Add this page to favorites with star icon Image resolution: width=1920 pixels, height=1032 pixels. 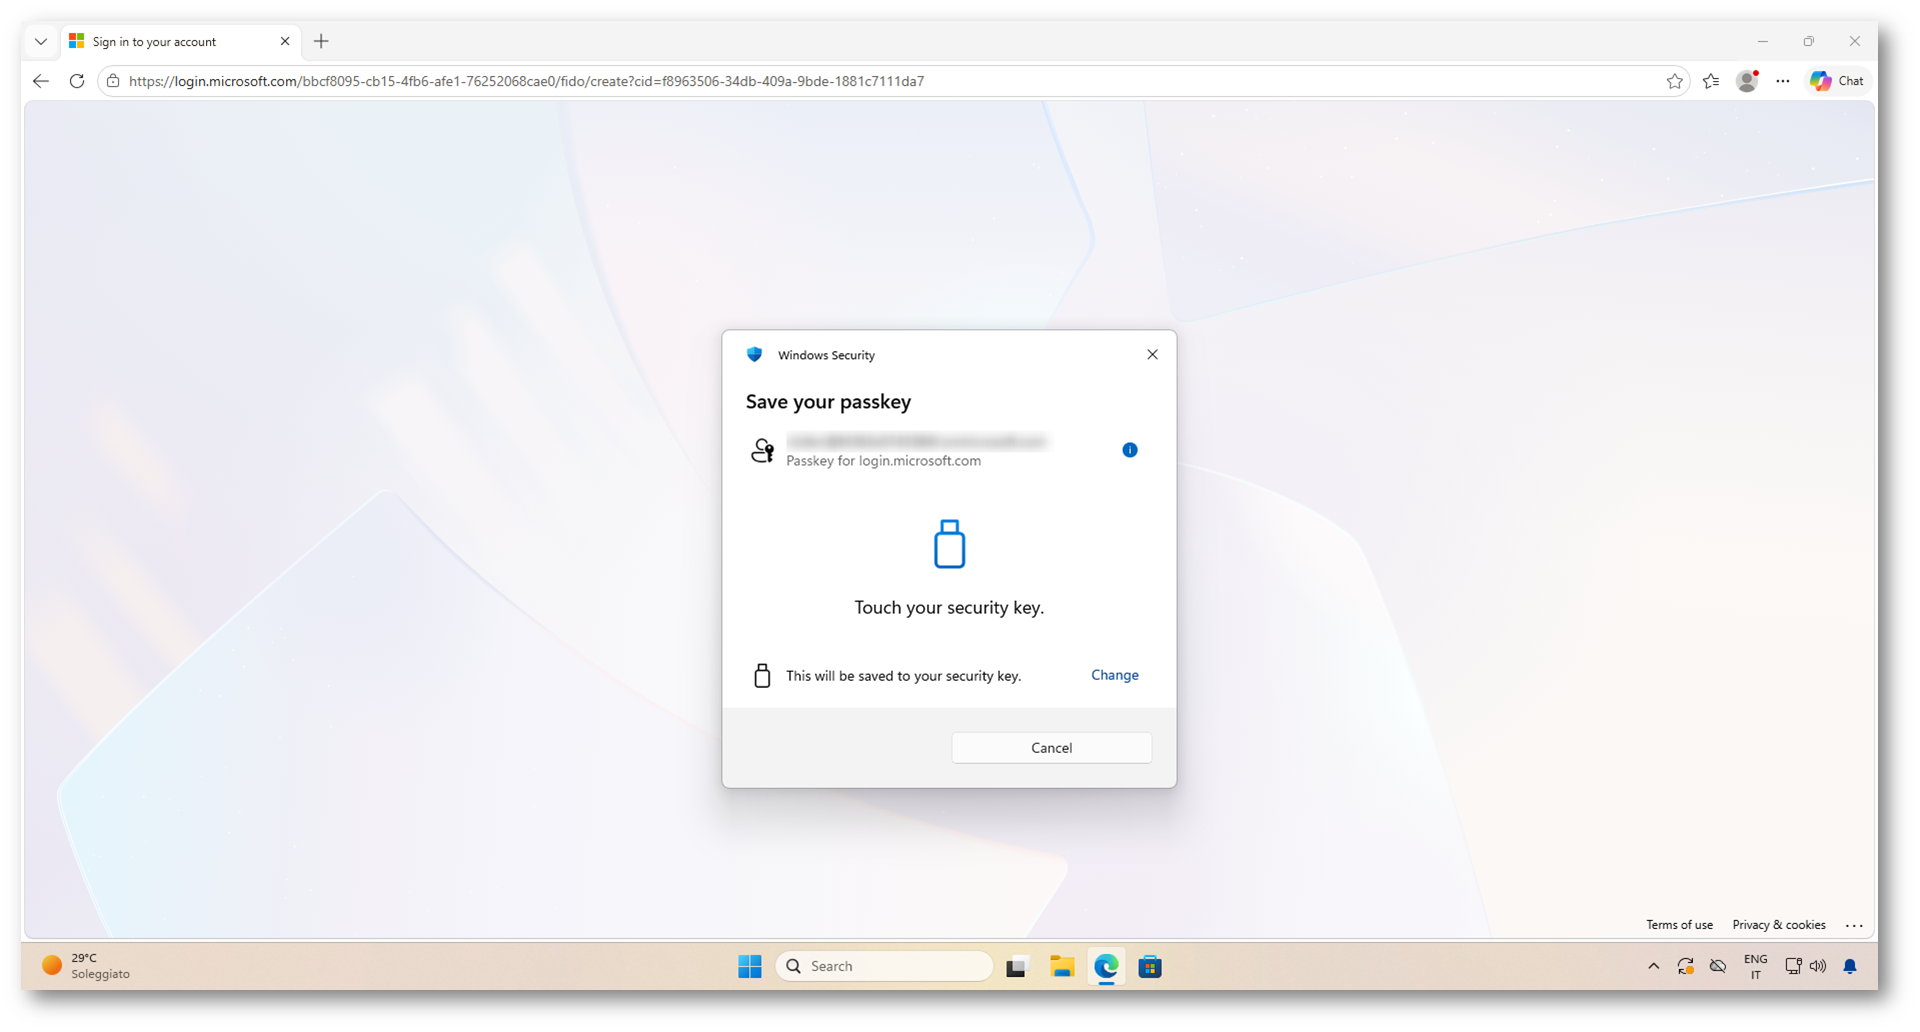(1674, 81)
